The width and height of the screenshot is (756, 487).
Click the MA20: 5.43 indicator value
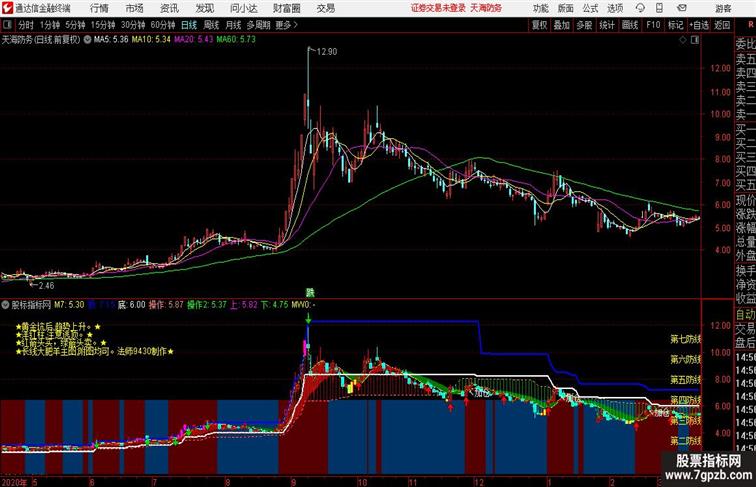click(194, 40)
